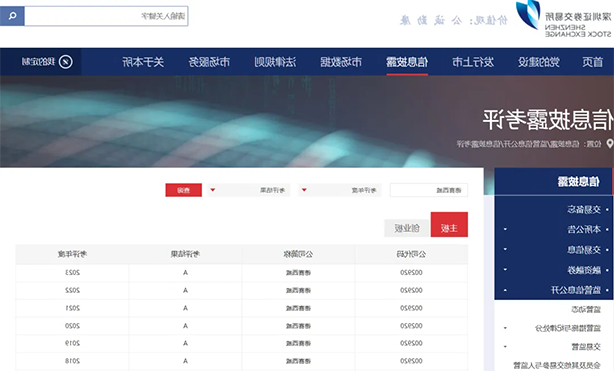
Task: Expand the 交易监管 arrow
Action: point(505,347)
